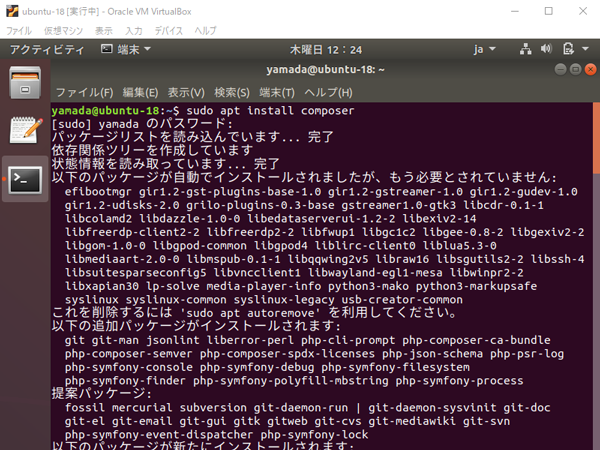This screenshot has height=450, width=600.
Task: Open the 端末 application menu in top bar
Action: 126,49
